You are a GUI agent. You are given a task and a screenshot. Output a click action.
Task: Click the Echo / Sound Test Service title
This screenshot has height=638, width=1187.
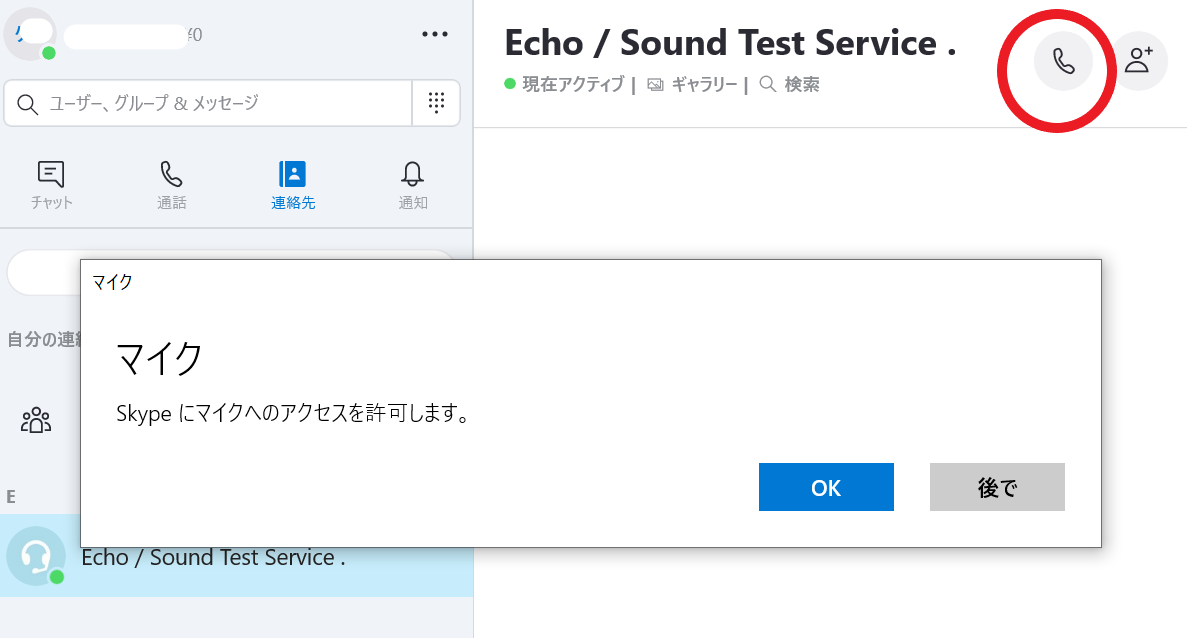click(731, 43)
